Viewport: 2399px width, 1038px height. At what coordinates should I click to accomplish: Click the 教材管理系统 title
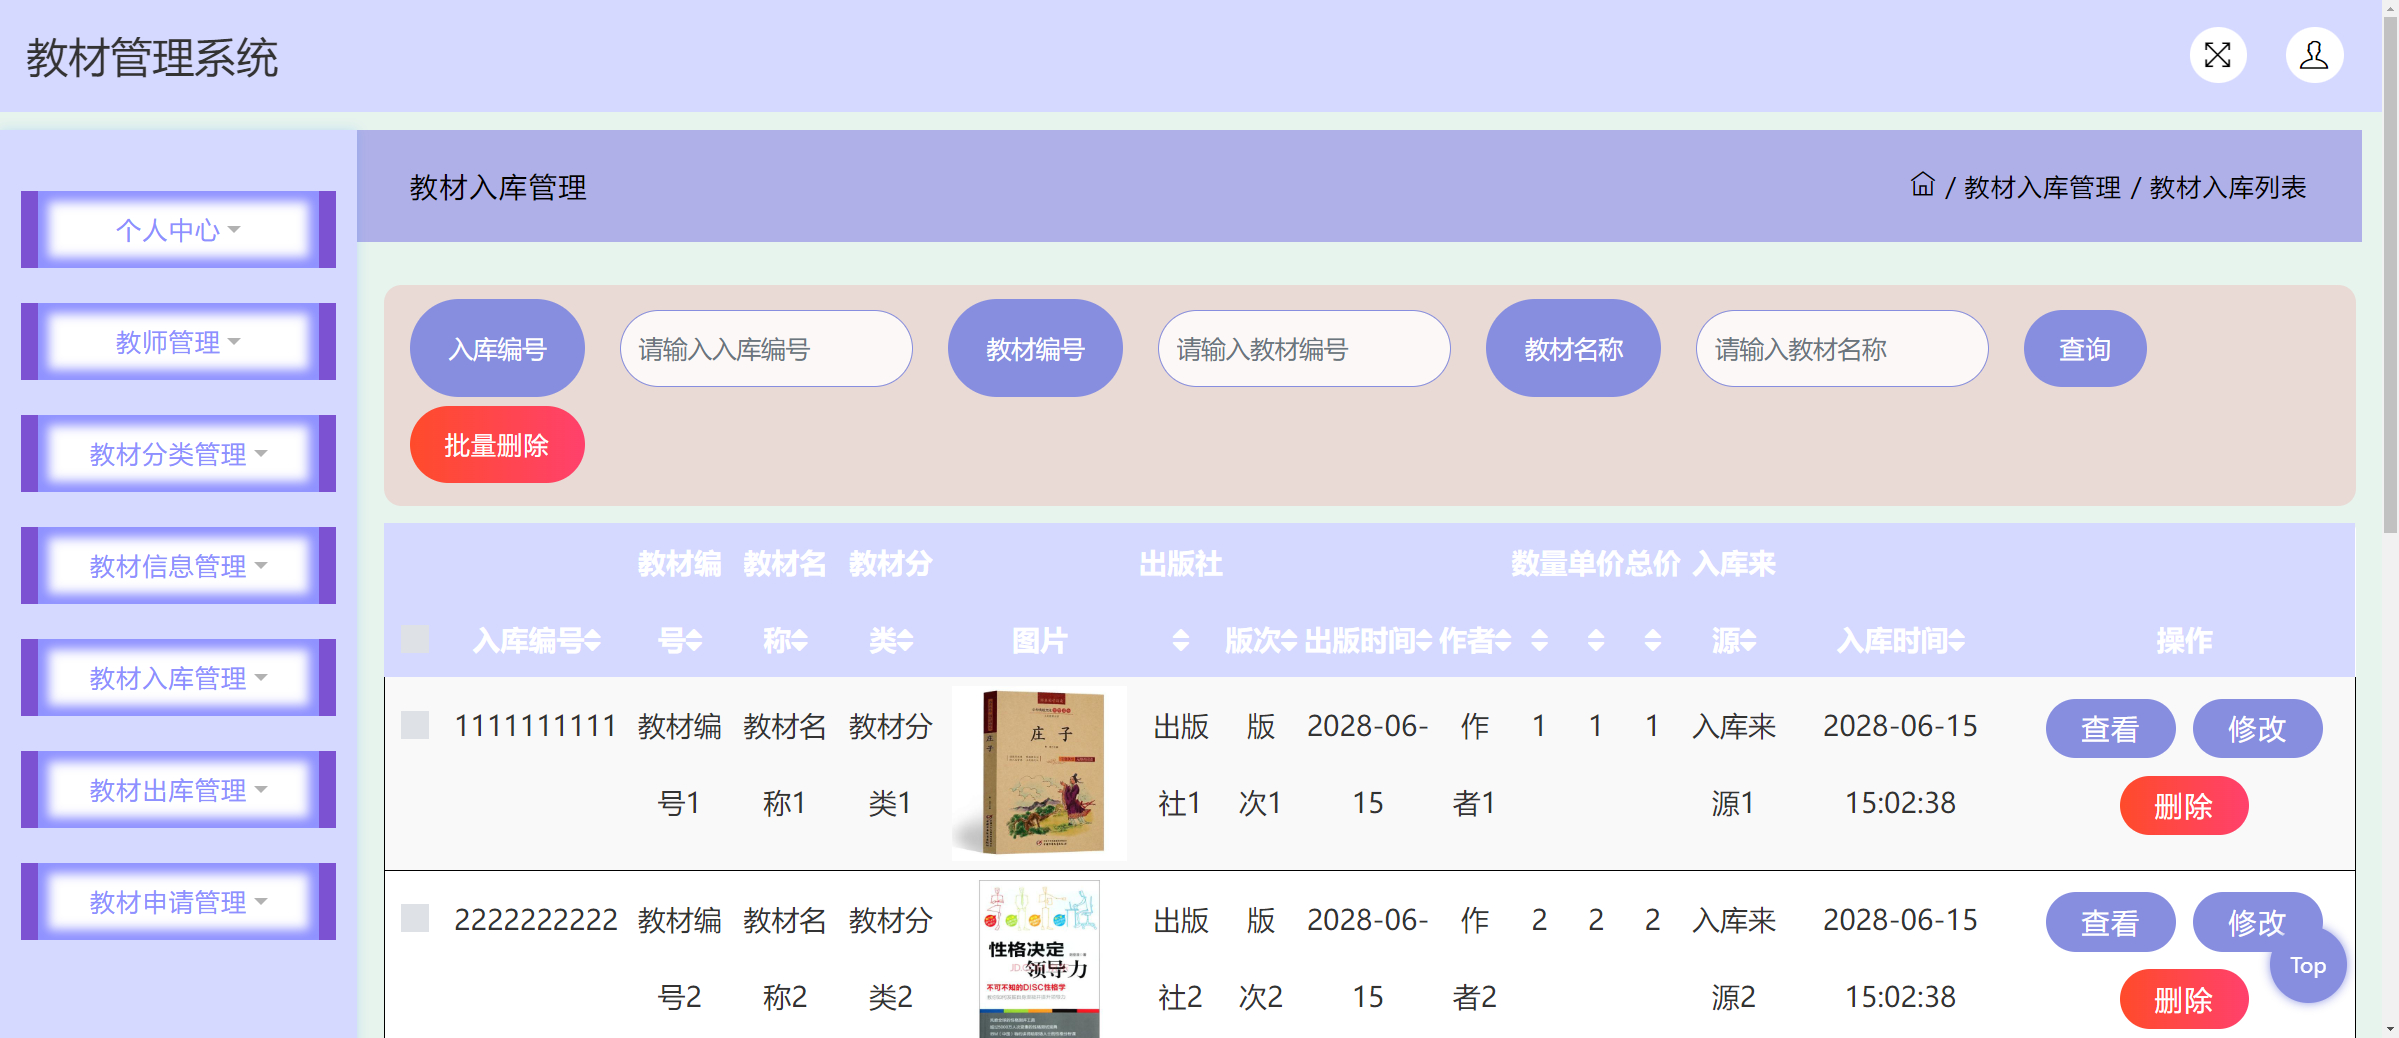[x=152, y=58]
